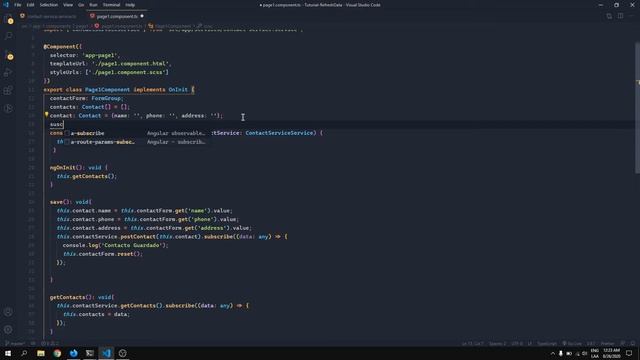Click the word 'susc' being typed
This screenshot has width=640, height=360.
(x=56, y=124)
